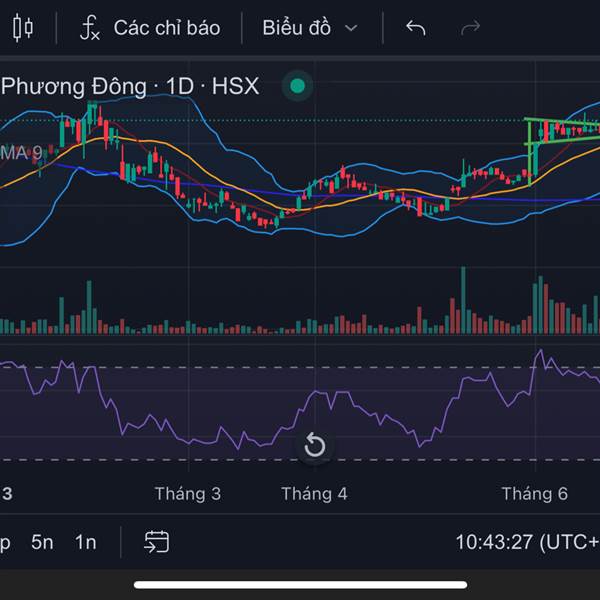Click the Tháng 3 time axis label
The width and height of the screenshot is (600, 600).
pyautogui.click(x=188, y=494)
